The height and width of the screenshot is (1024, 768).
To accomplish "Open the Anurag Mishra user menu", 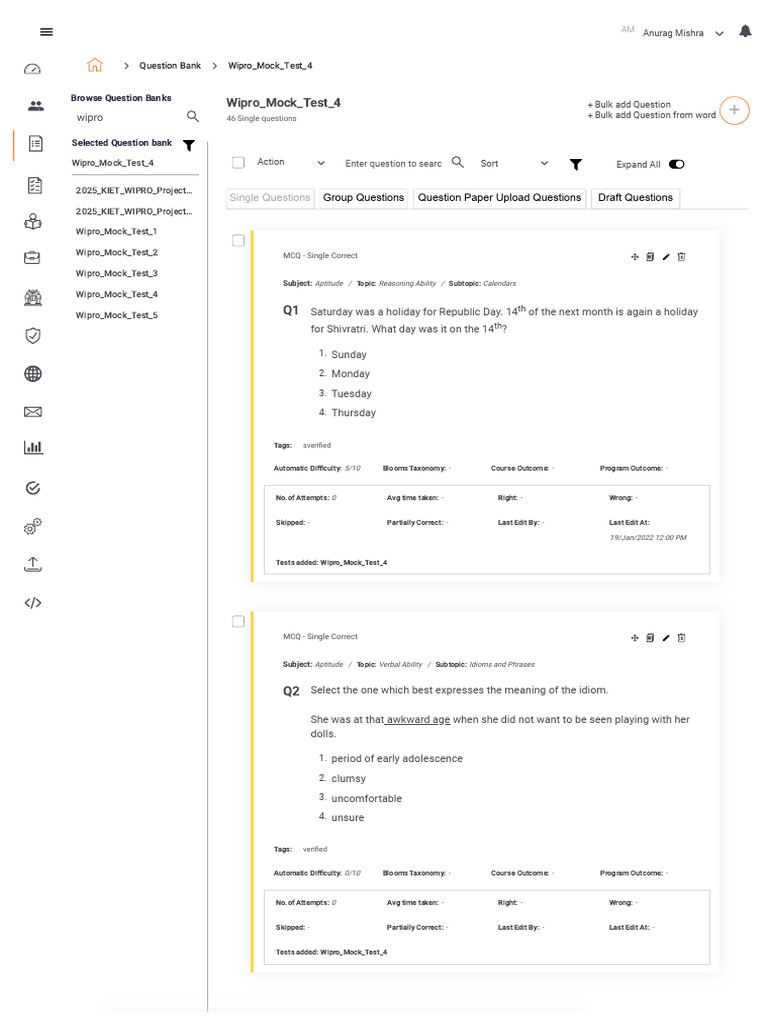I will 684,33.
